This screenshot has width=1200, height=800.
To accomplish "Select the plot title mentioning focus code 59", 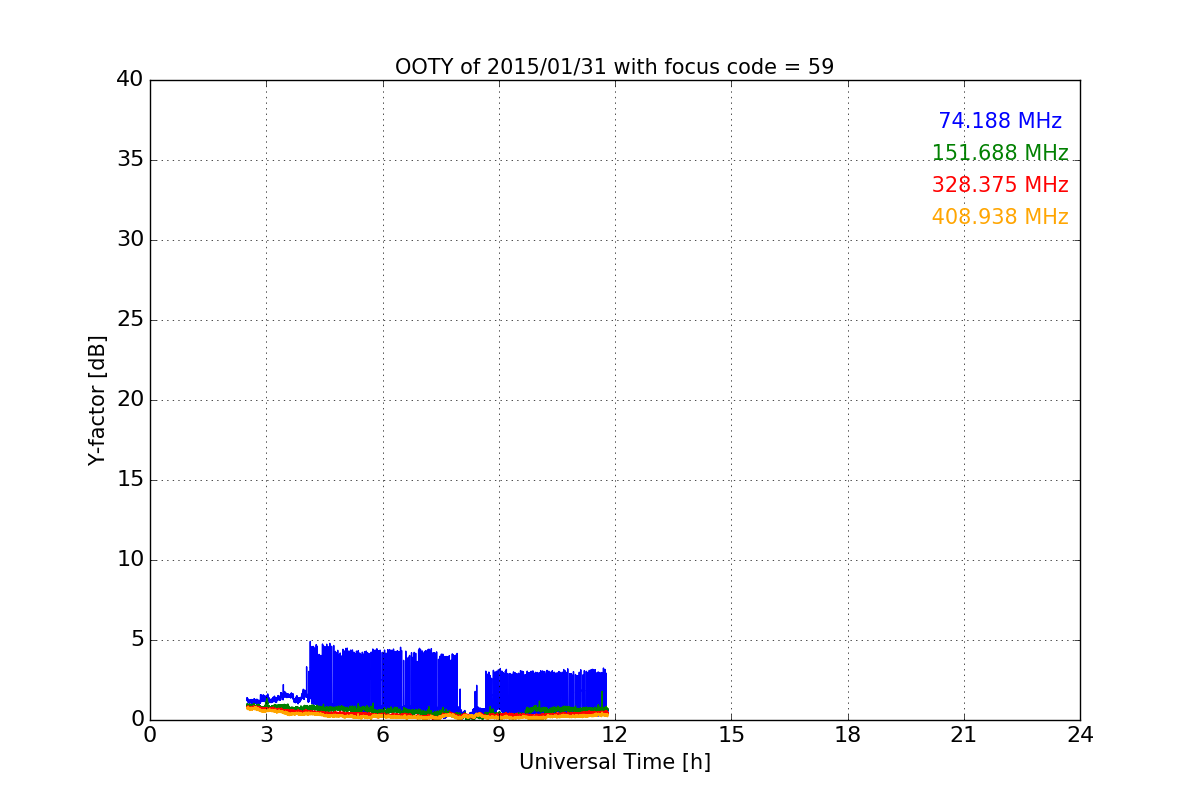I will tap(614, 67).
